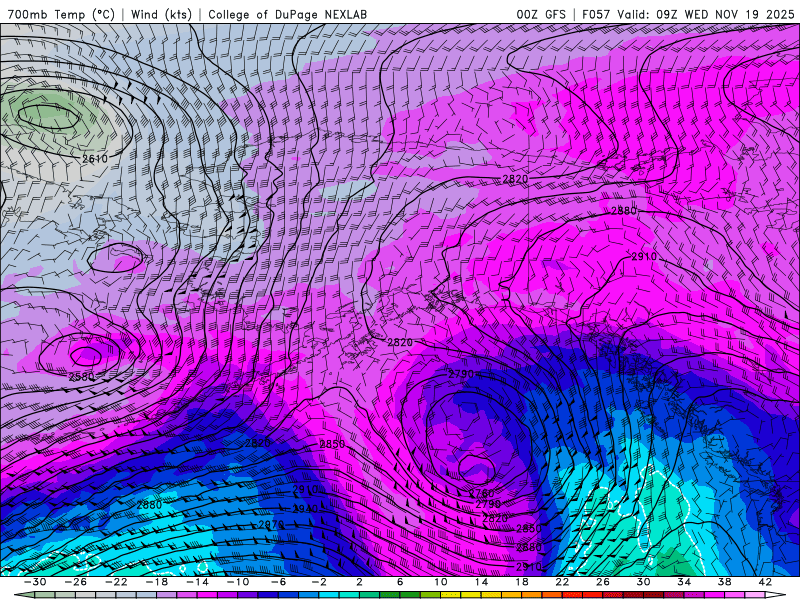
Task: Select the 22 colorbar tick label
Action: click(562, 582)
